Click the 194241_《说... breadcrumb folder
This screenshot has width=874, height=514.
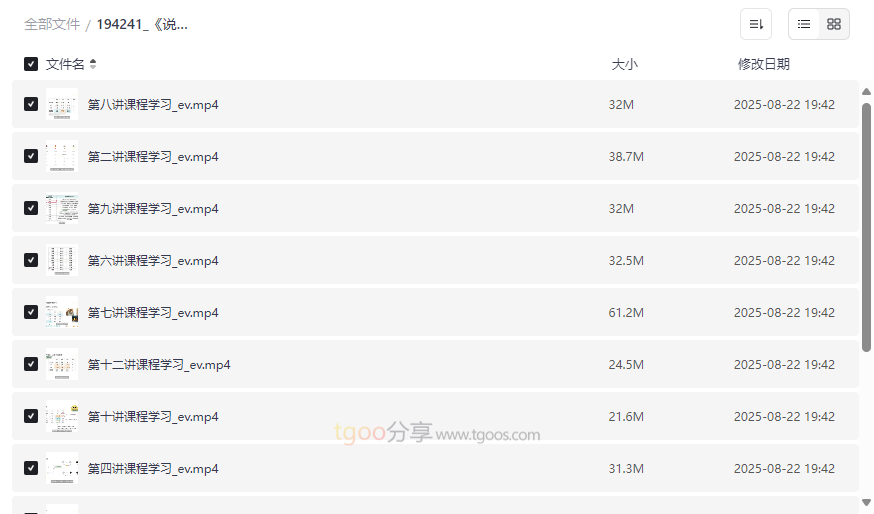(142, 24)
